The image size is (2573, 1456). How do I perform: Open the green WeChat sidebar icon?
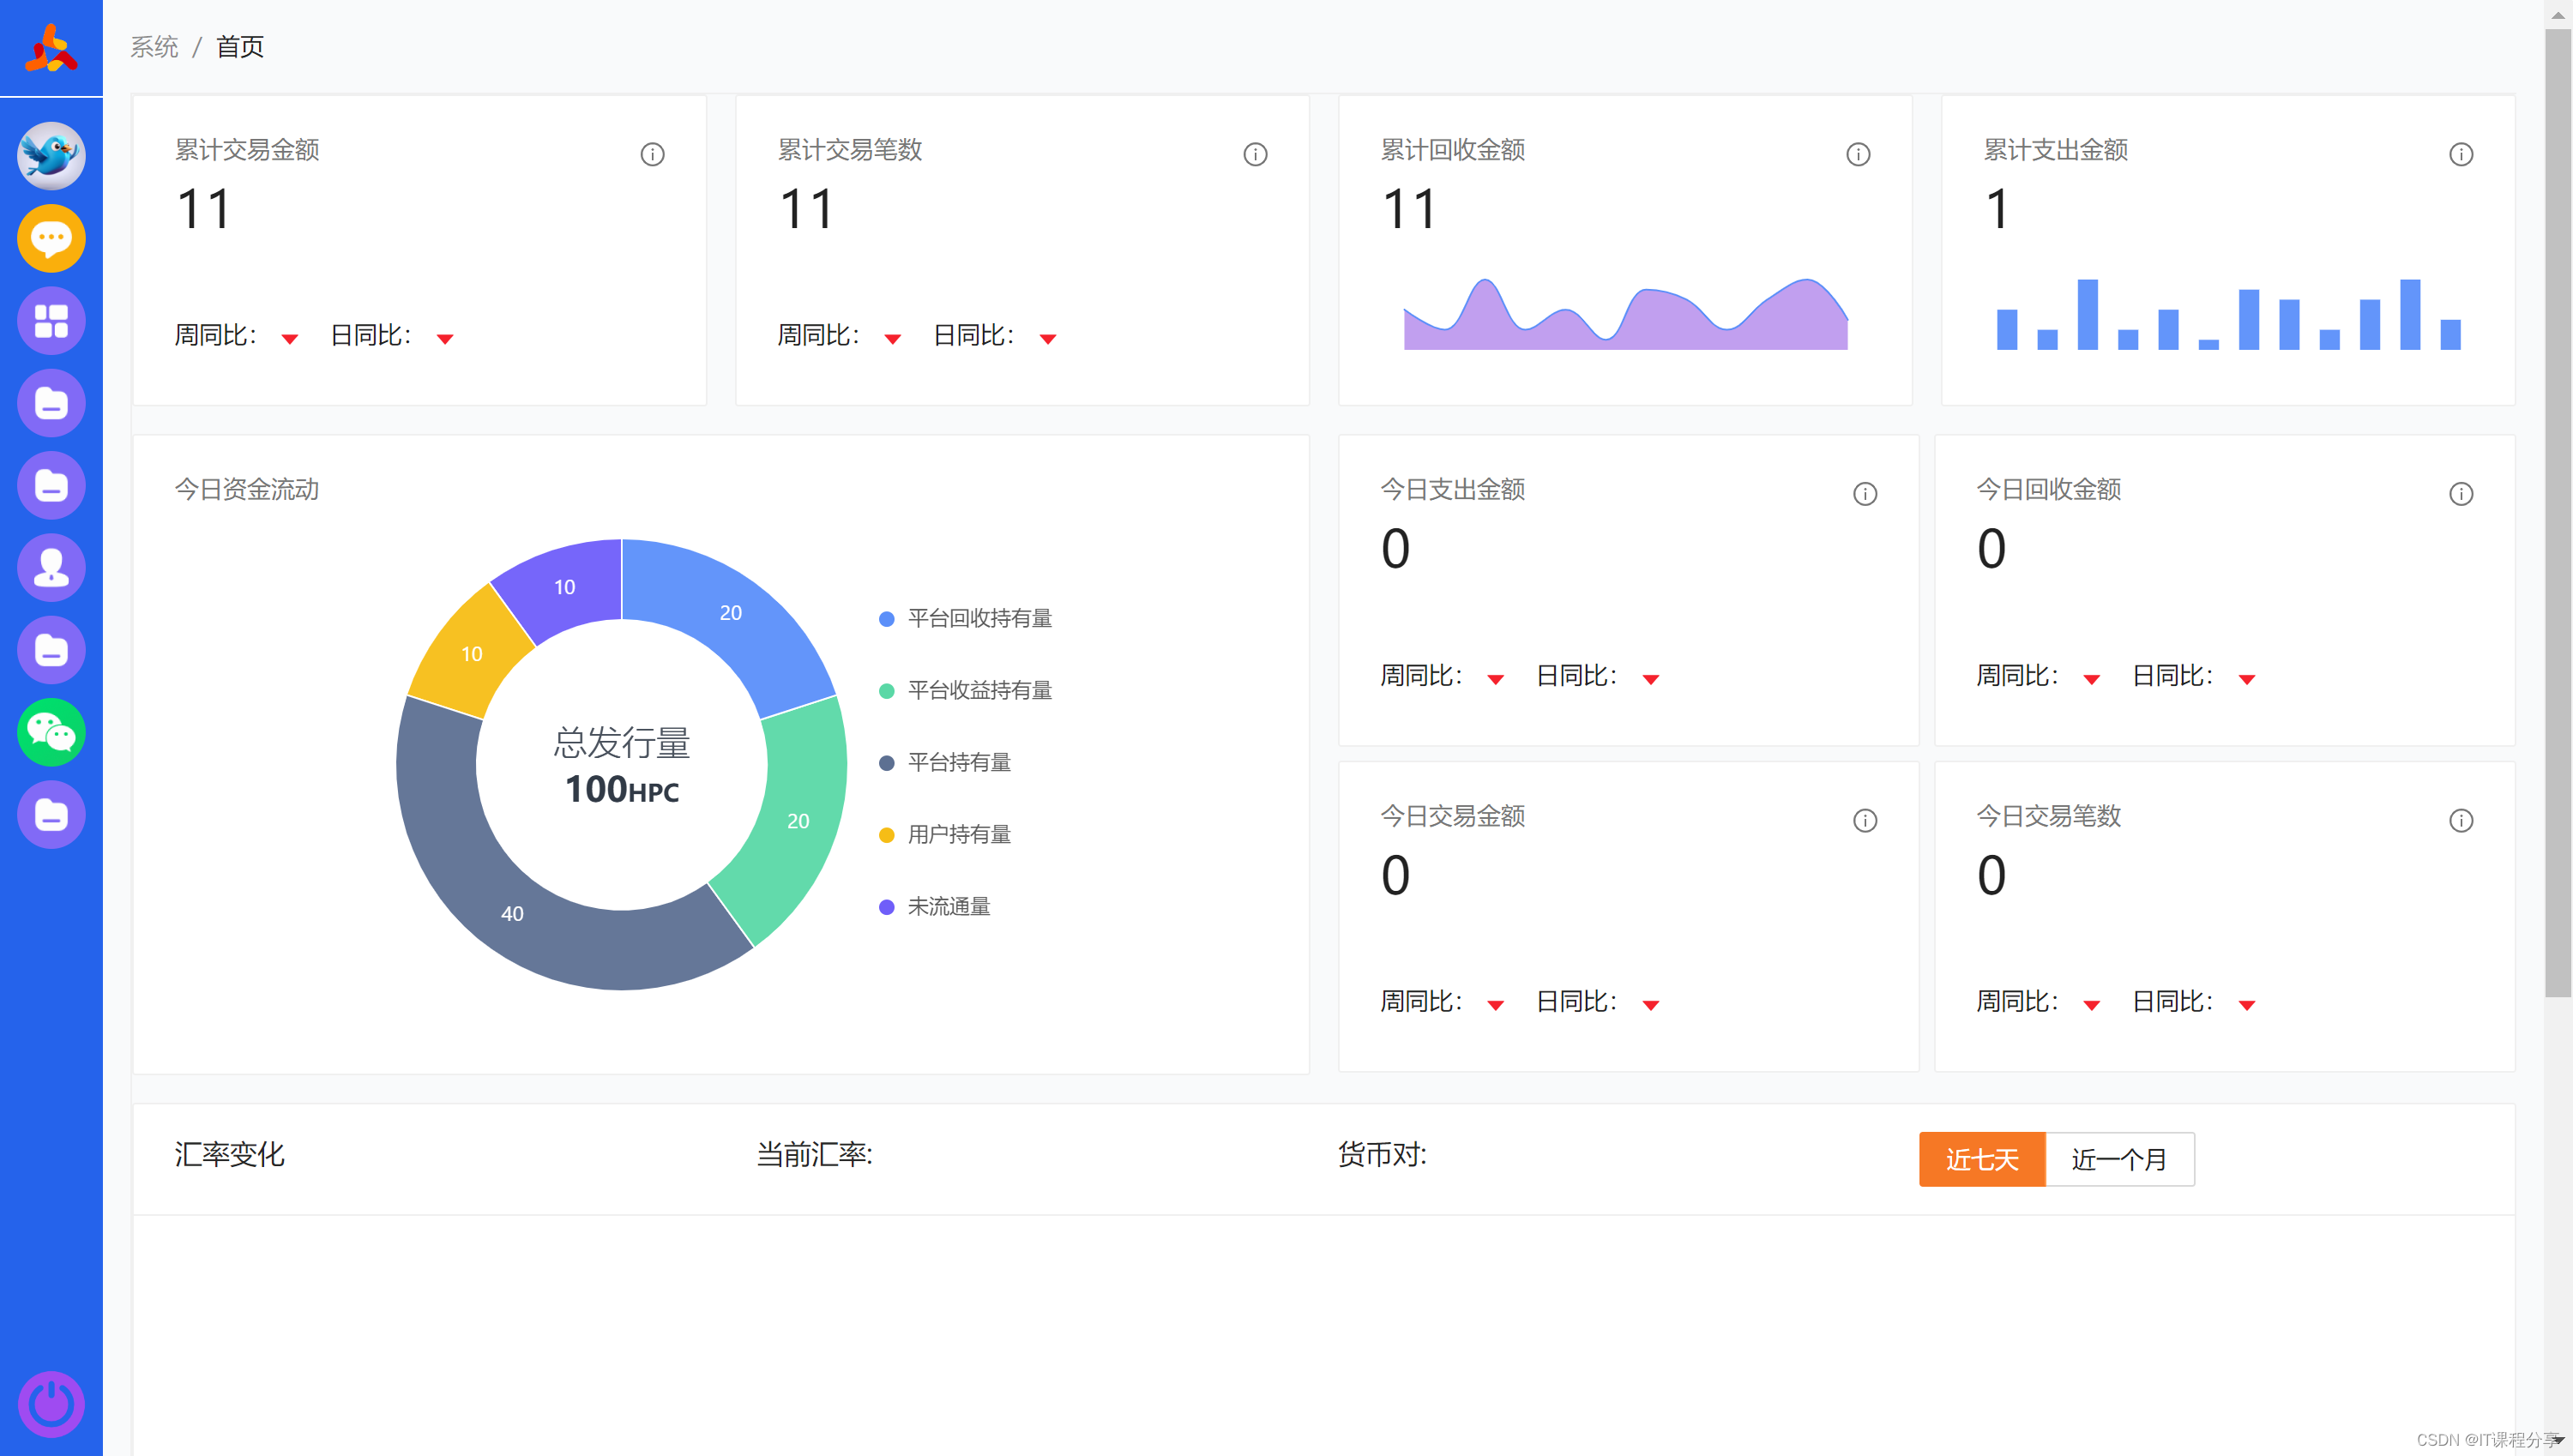coord(51,732)
